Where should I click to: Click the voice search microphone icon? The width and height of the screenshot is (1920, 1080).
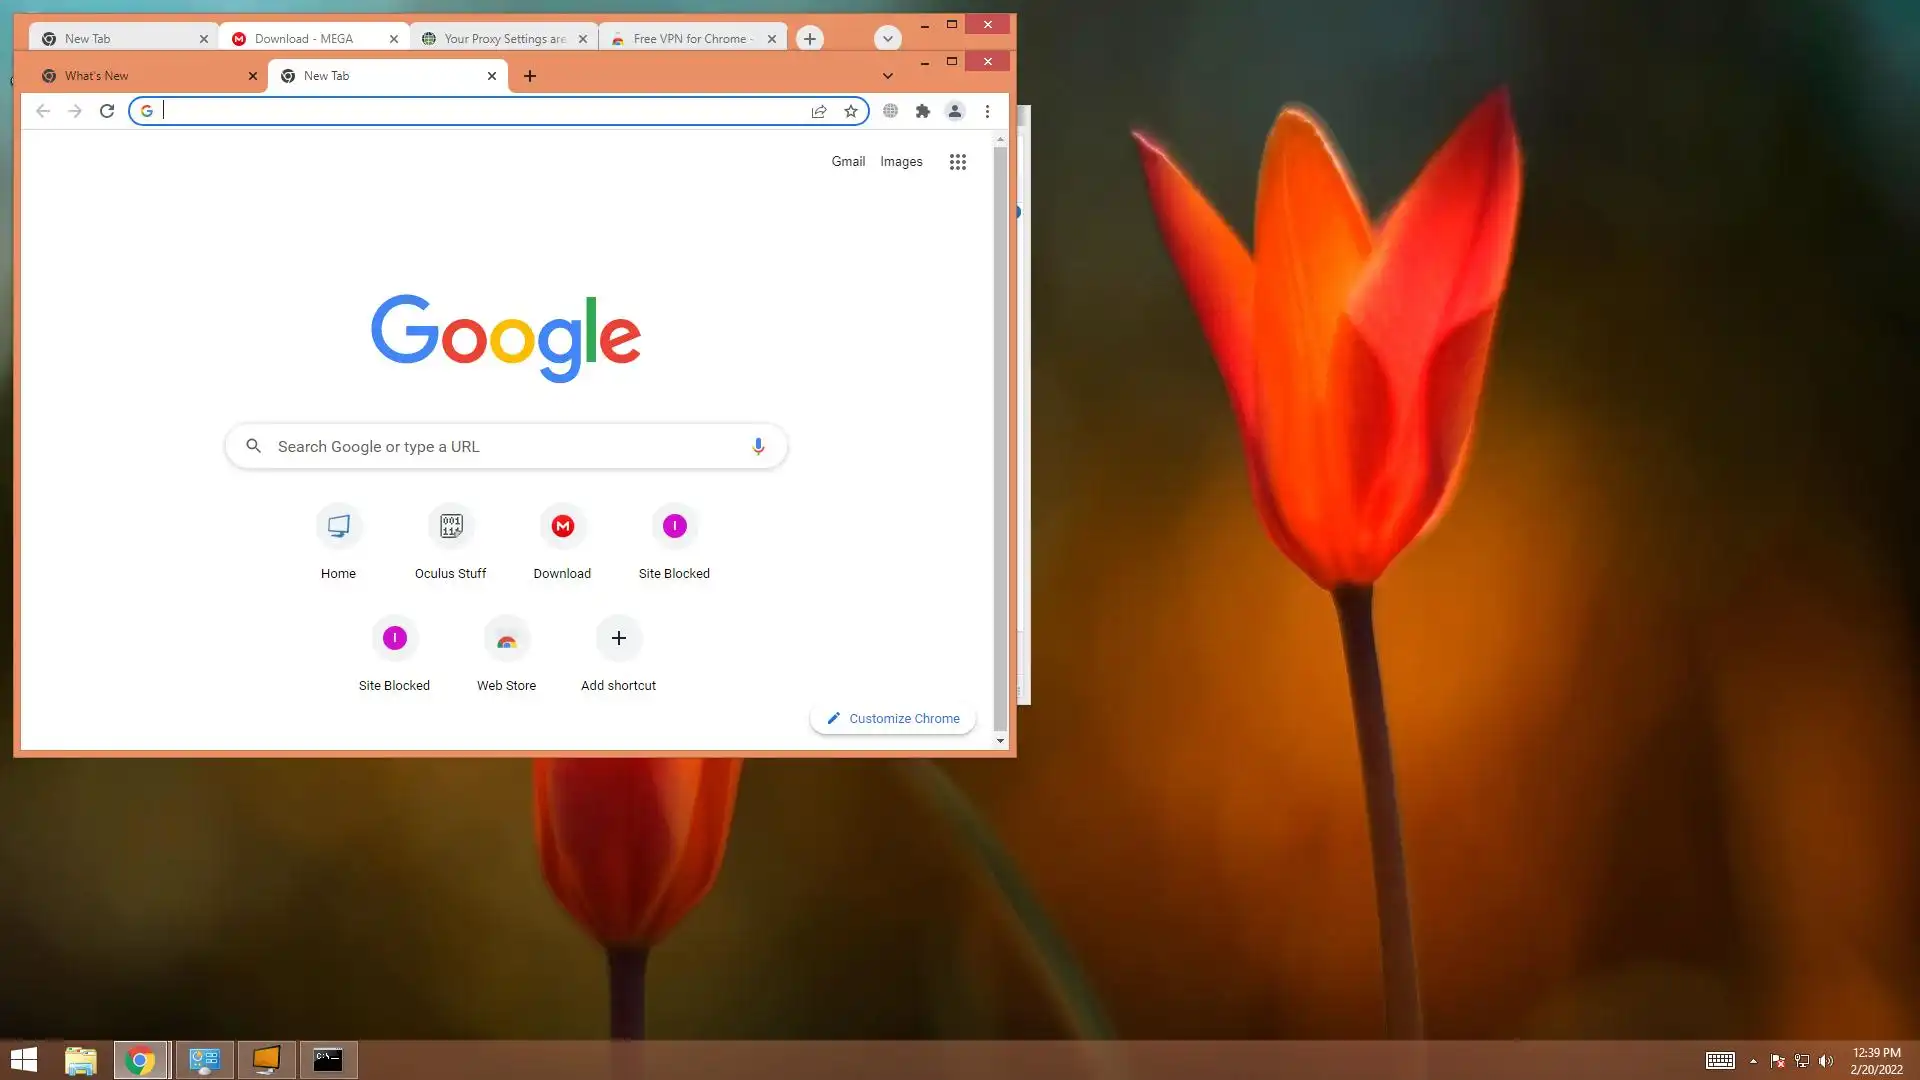coord(758,446)
